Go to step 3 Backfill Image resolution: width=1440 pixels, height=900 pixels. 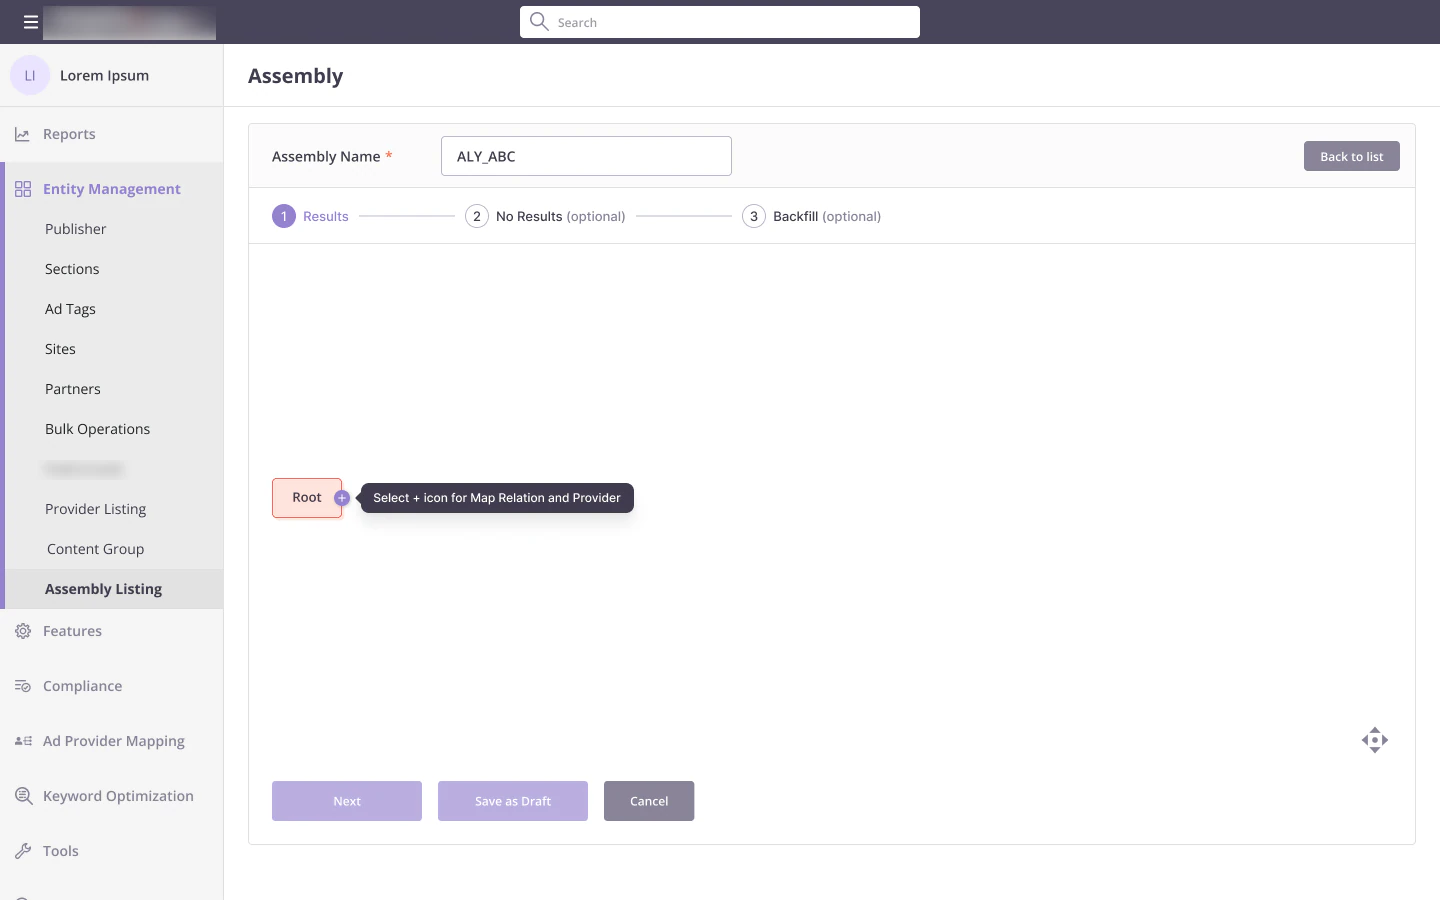point(811,216)
